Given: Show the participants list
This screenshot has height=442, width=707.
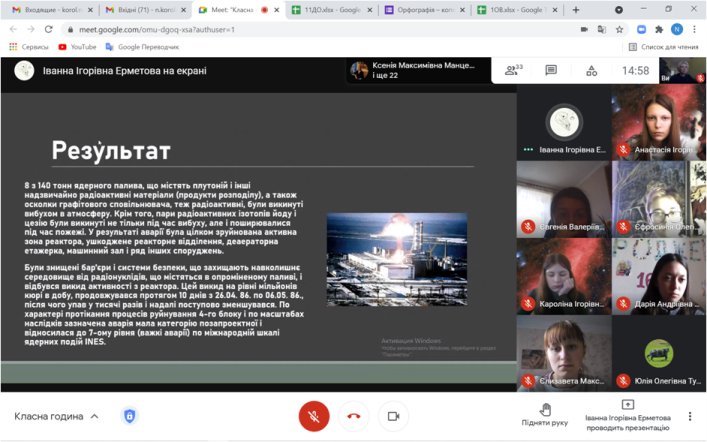Looking at the screenshot, I should [x=513, y=70].
